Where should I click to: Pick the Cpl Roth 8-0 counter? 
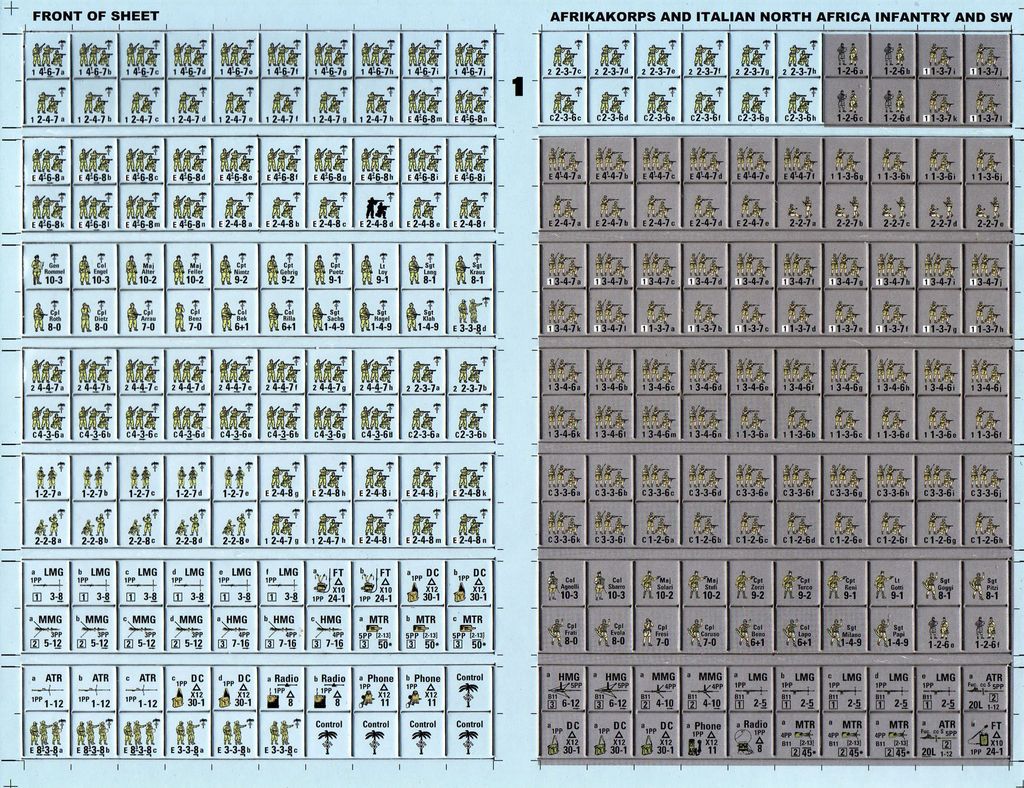point(48,315)
